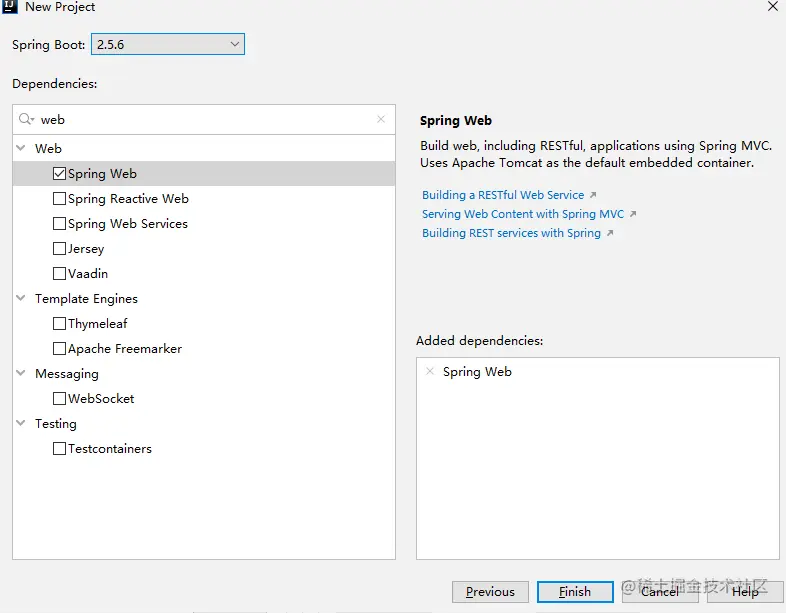Click the Spring Boot 2.5.6 version value
This screenshot has height=613, width=786.
(x=110, y=45)
